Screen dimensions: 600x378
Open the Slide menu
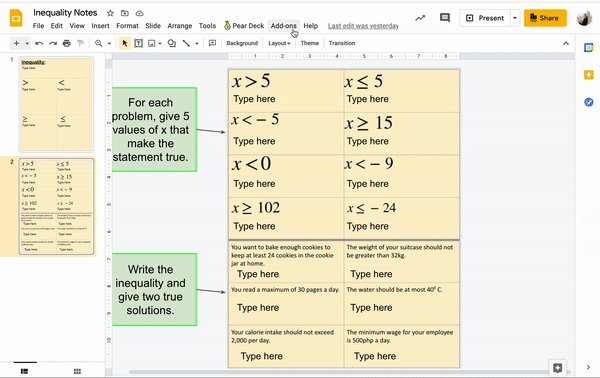click(153, 26)
